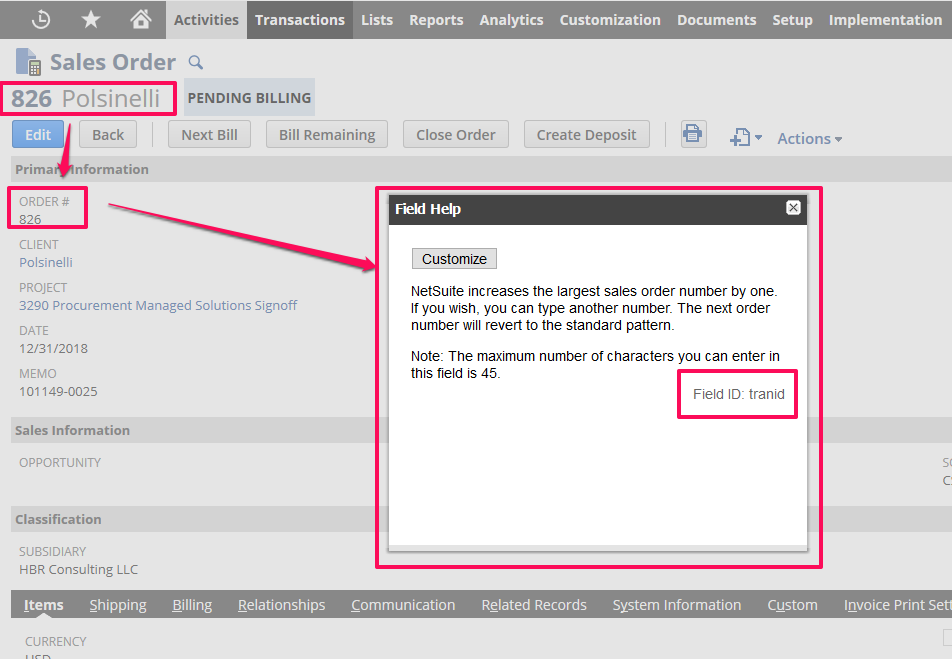Click the Next Bill button

(x=210, y=135)
